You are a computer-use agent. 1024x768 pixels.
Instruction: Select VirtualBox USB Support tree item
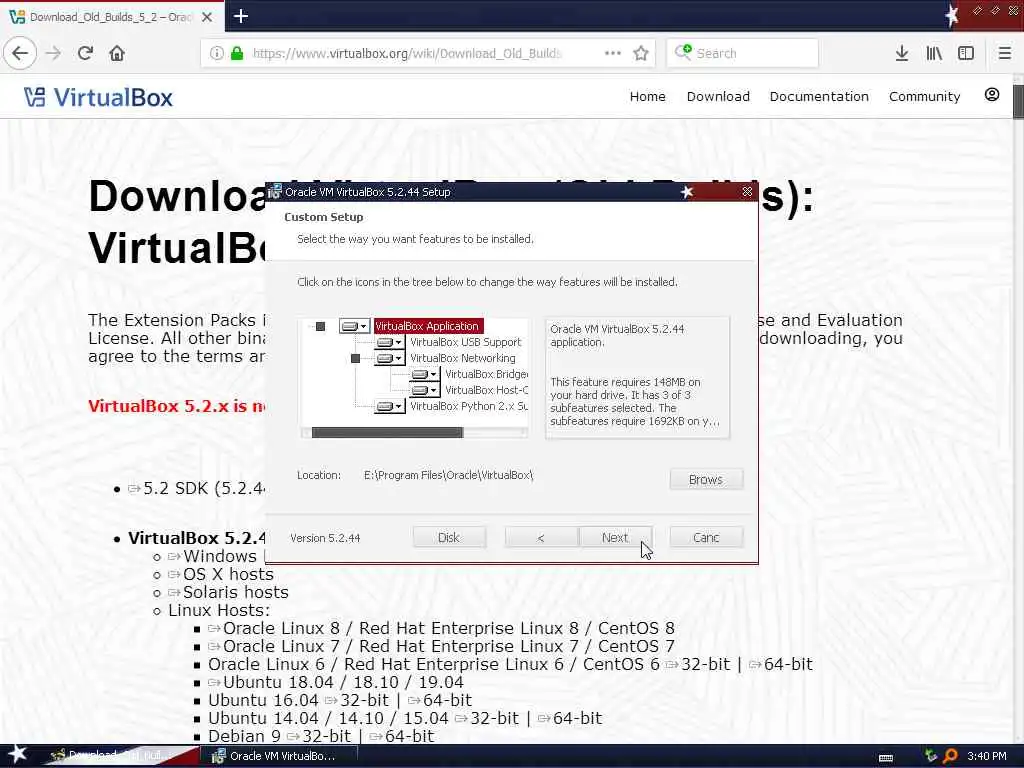click(466, 342)
